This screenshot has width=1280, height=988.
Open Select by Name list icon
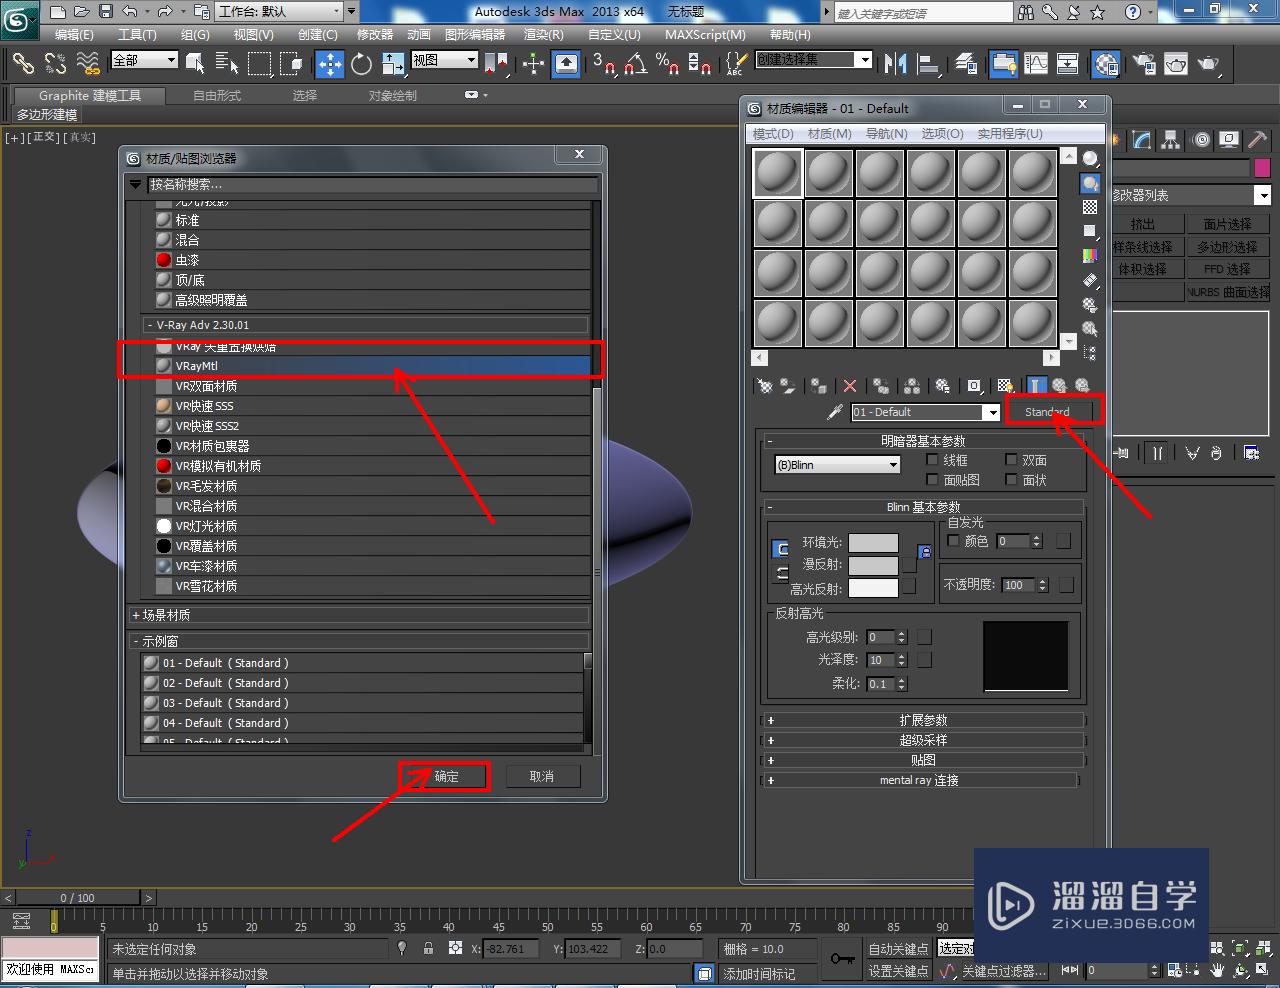pos(227,64)
